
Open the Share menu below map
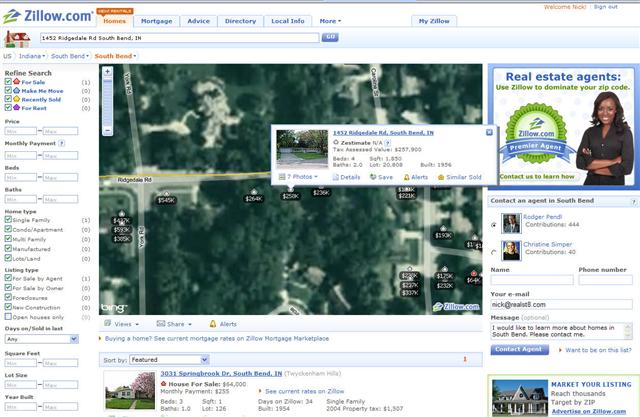174,324
